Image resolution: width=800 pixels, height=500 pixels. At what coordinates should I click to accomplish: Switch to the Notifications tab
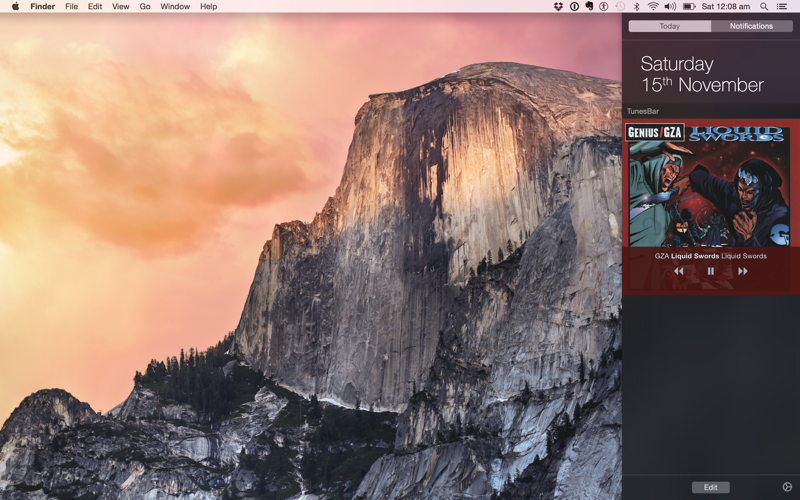coord(752,26)
